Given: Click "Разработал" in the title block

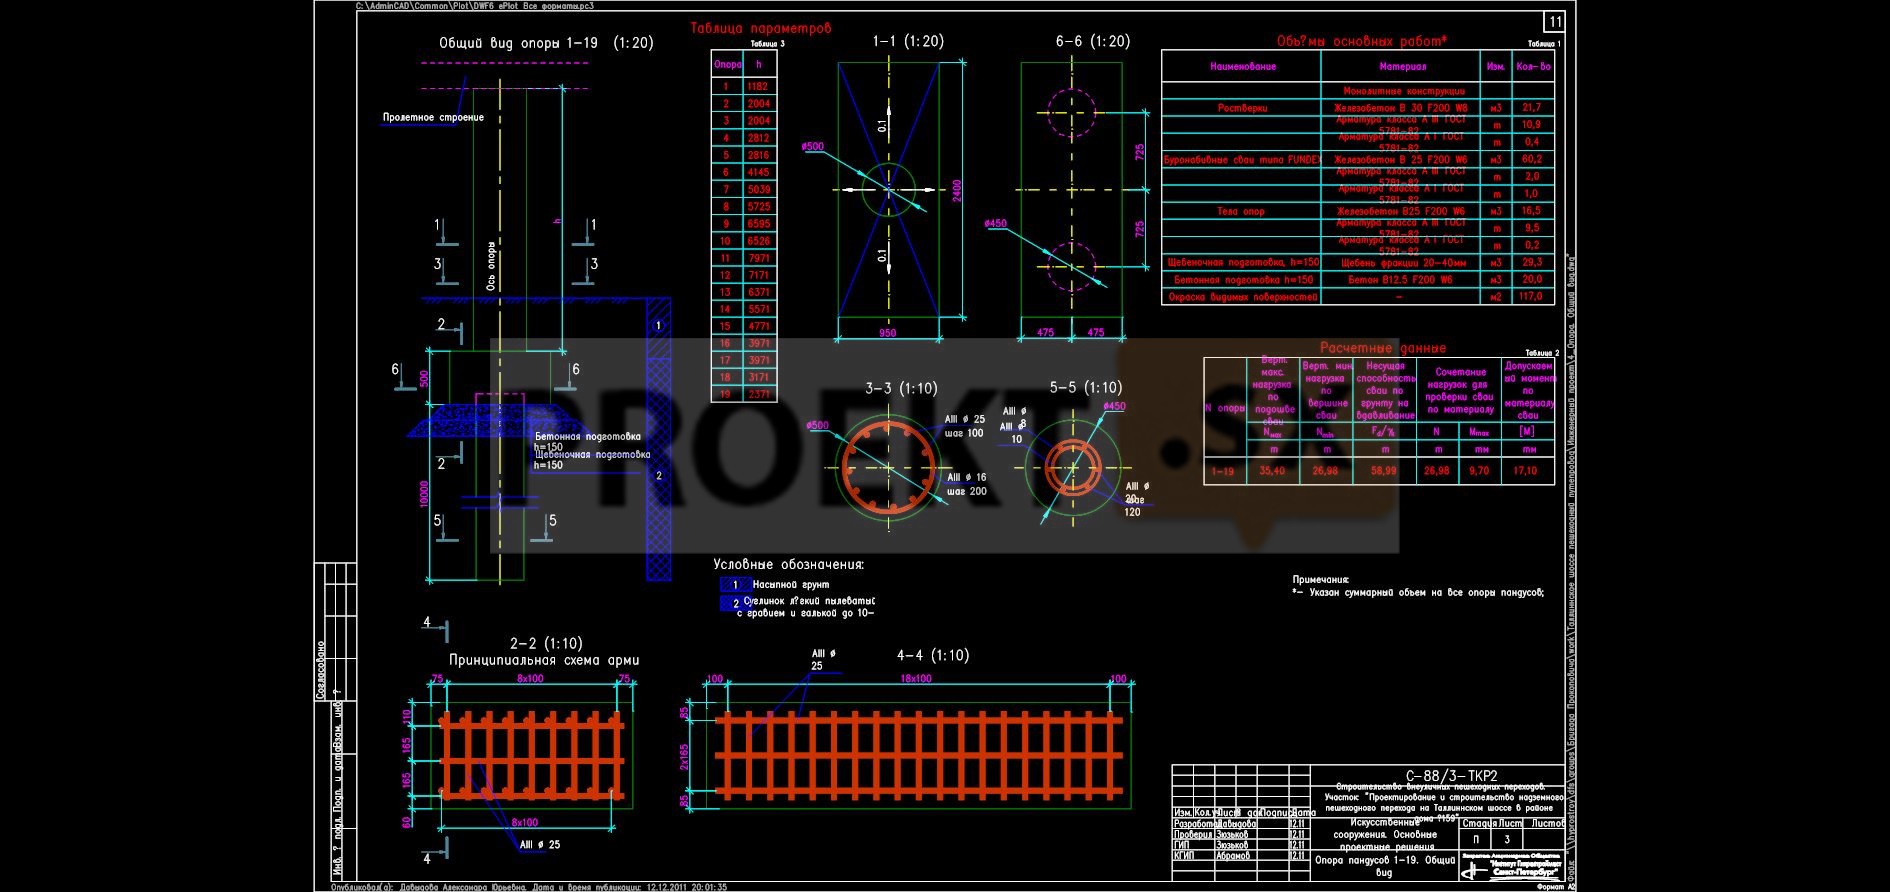Looking at the screenshot, I should (1194, 823).
